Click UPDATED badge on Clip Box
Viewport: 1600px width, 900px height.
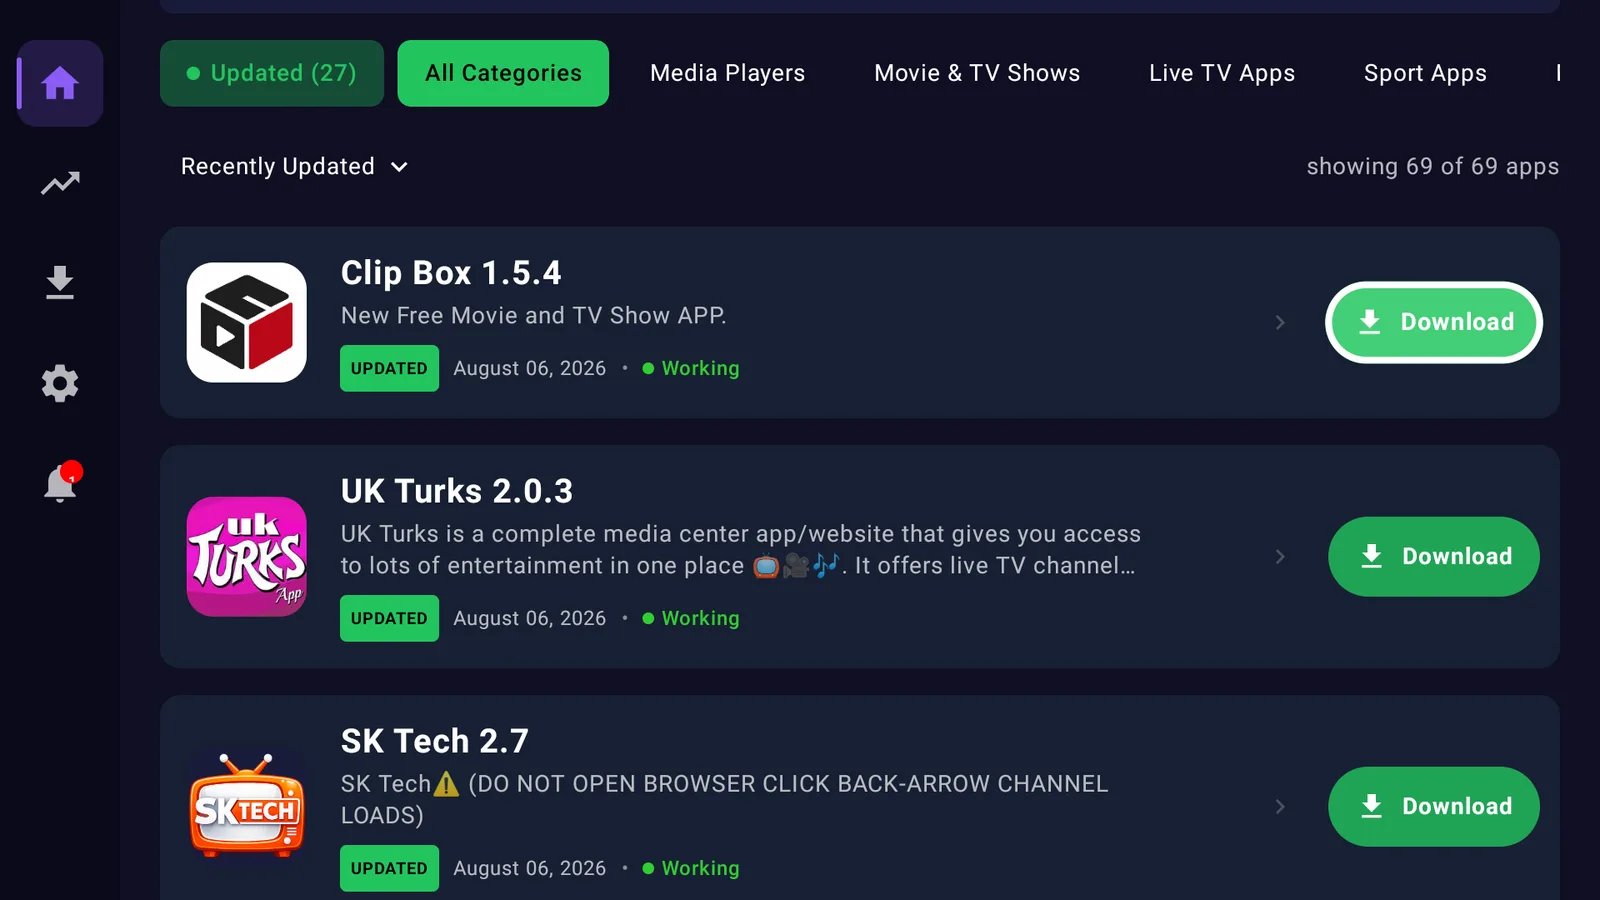pyautogui.click(x=389, y=368)
